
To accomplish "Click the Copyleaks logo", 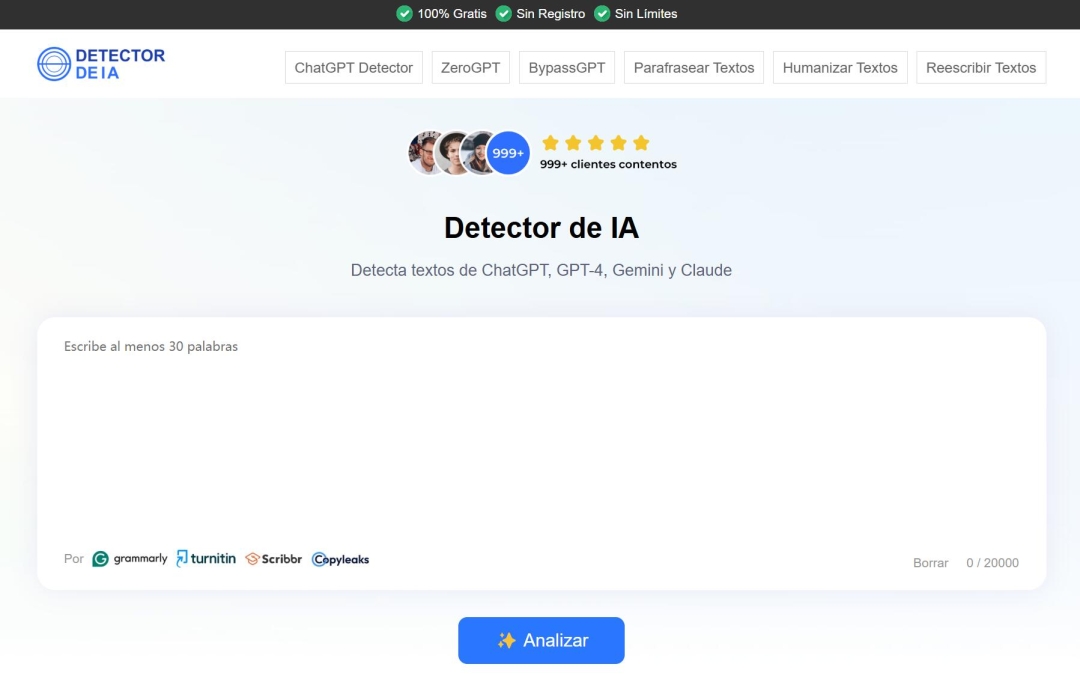I will pos(340,559).
